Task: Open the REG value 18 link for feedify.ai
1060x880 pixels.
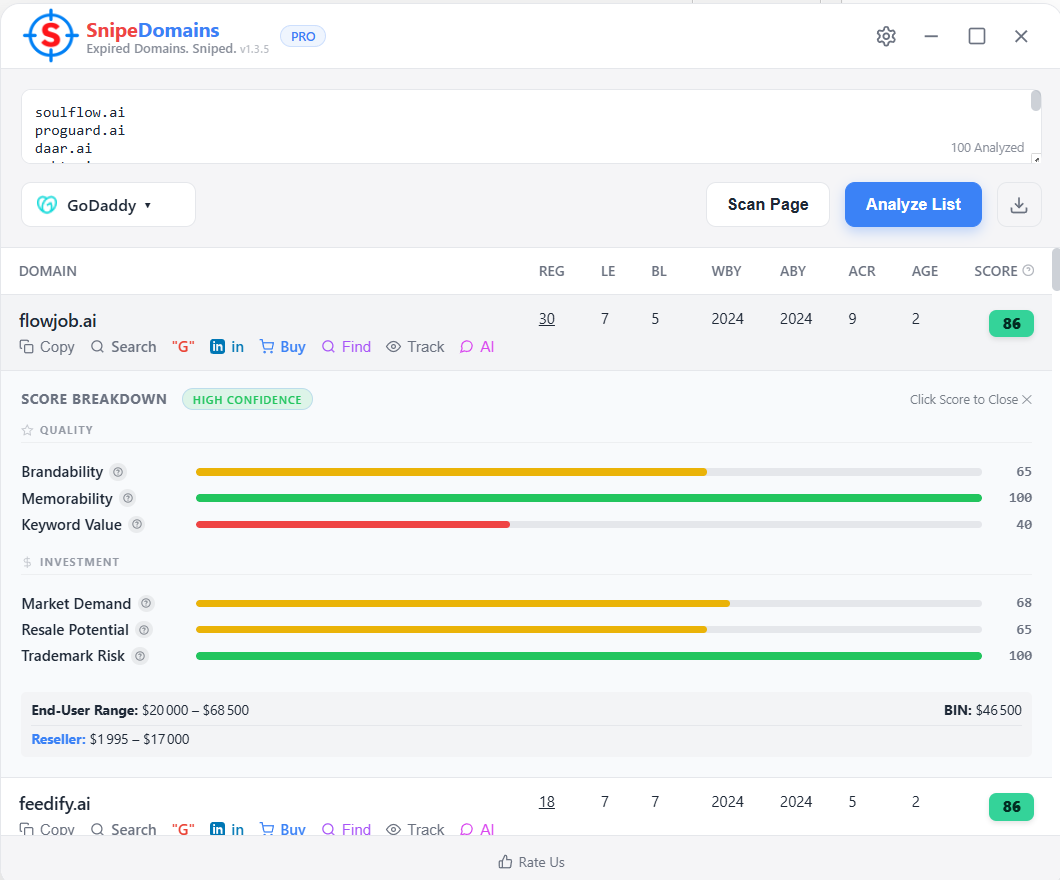Action: point(547,802)
